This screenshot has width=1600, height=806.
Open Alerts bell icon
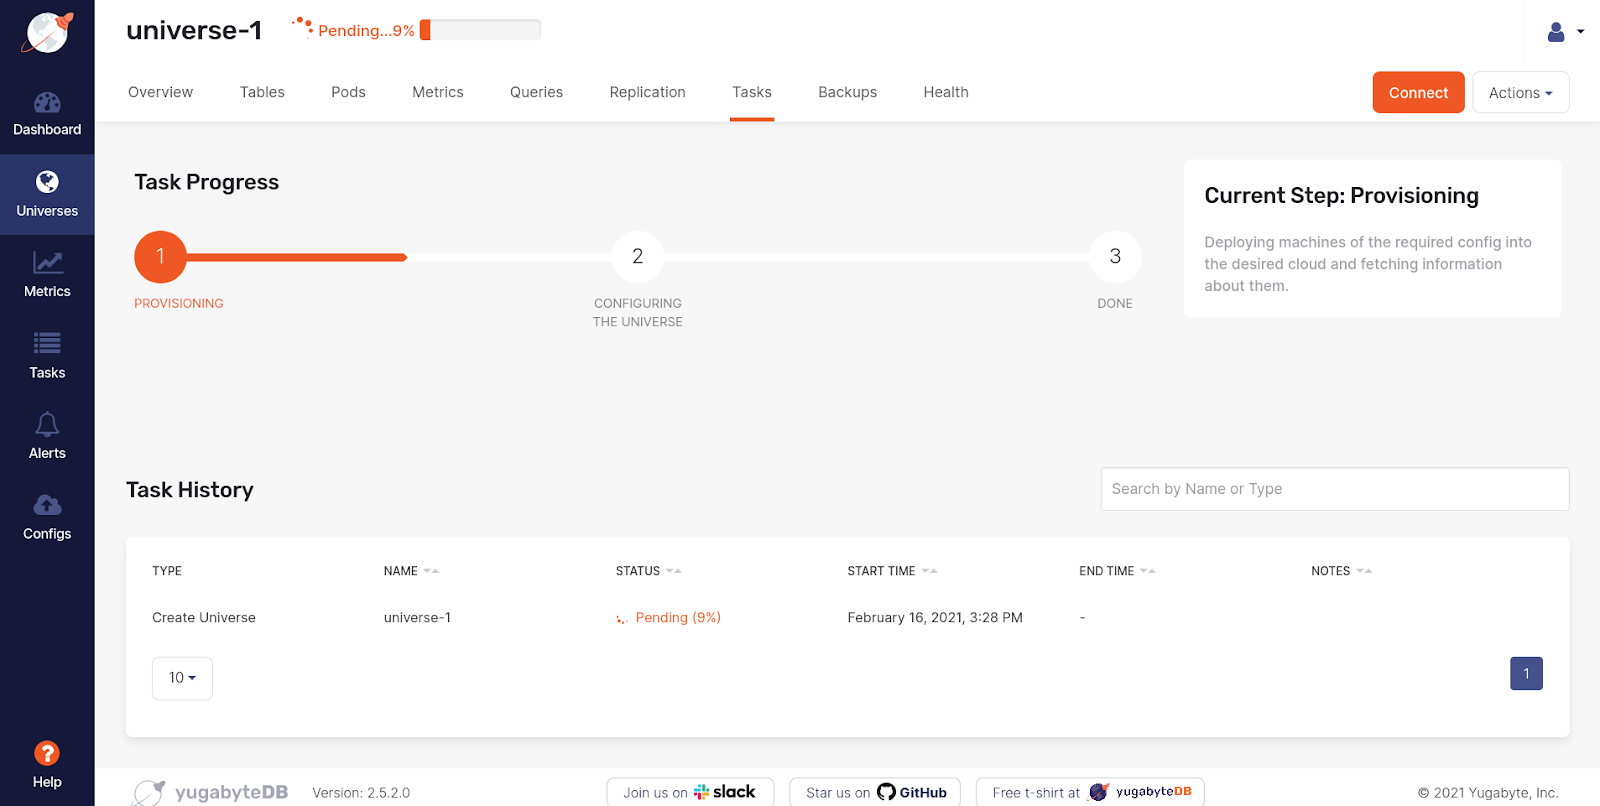[x=47, y=425]
